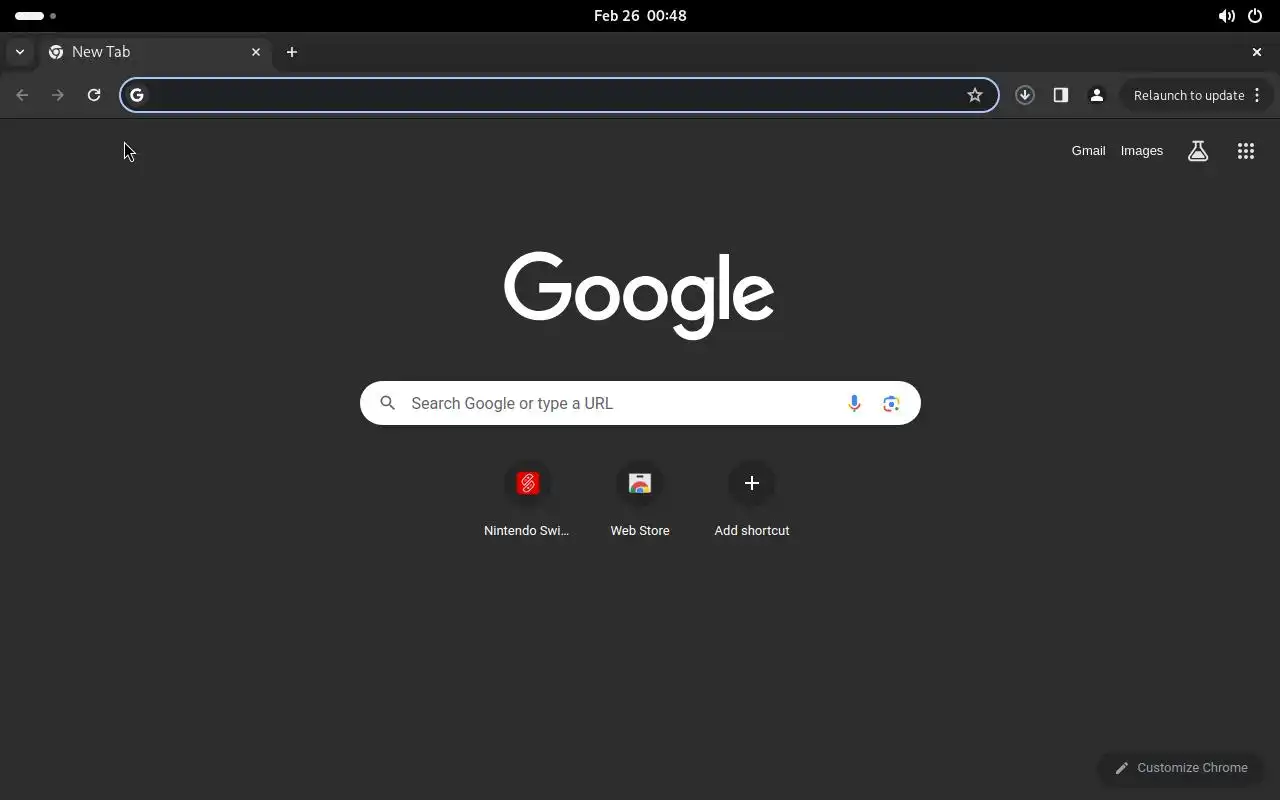Viewport: 1280px width, 800px height.
Task: Click the Google icon in the address bar
Action: click(x=137, y=95)
